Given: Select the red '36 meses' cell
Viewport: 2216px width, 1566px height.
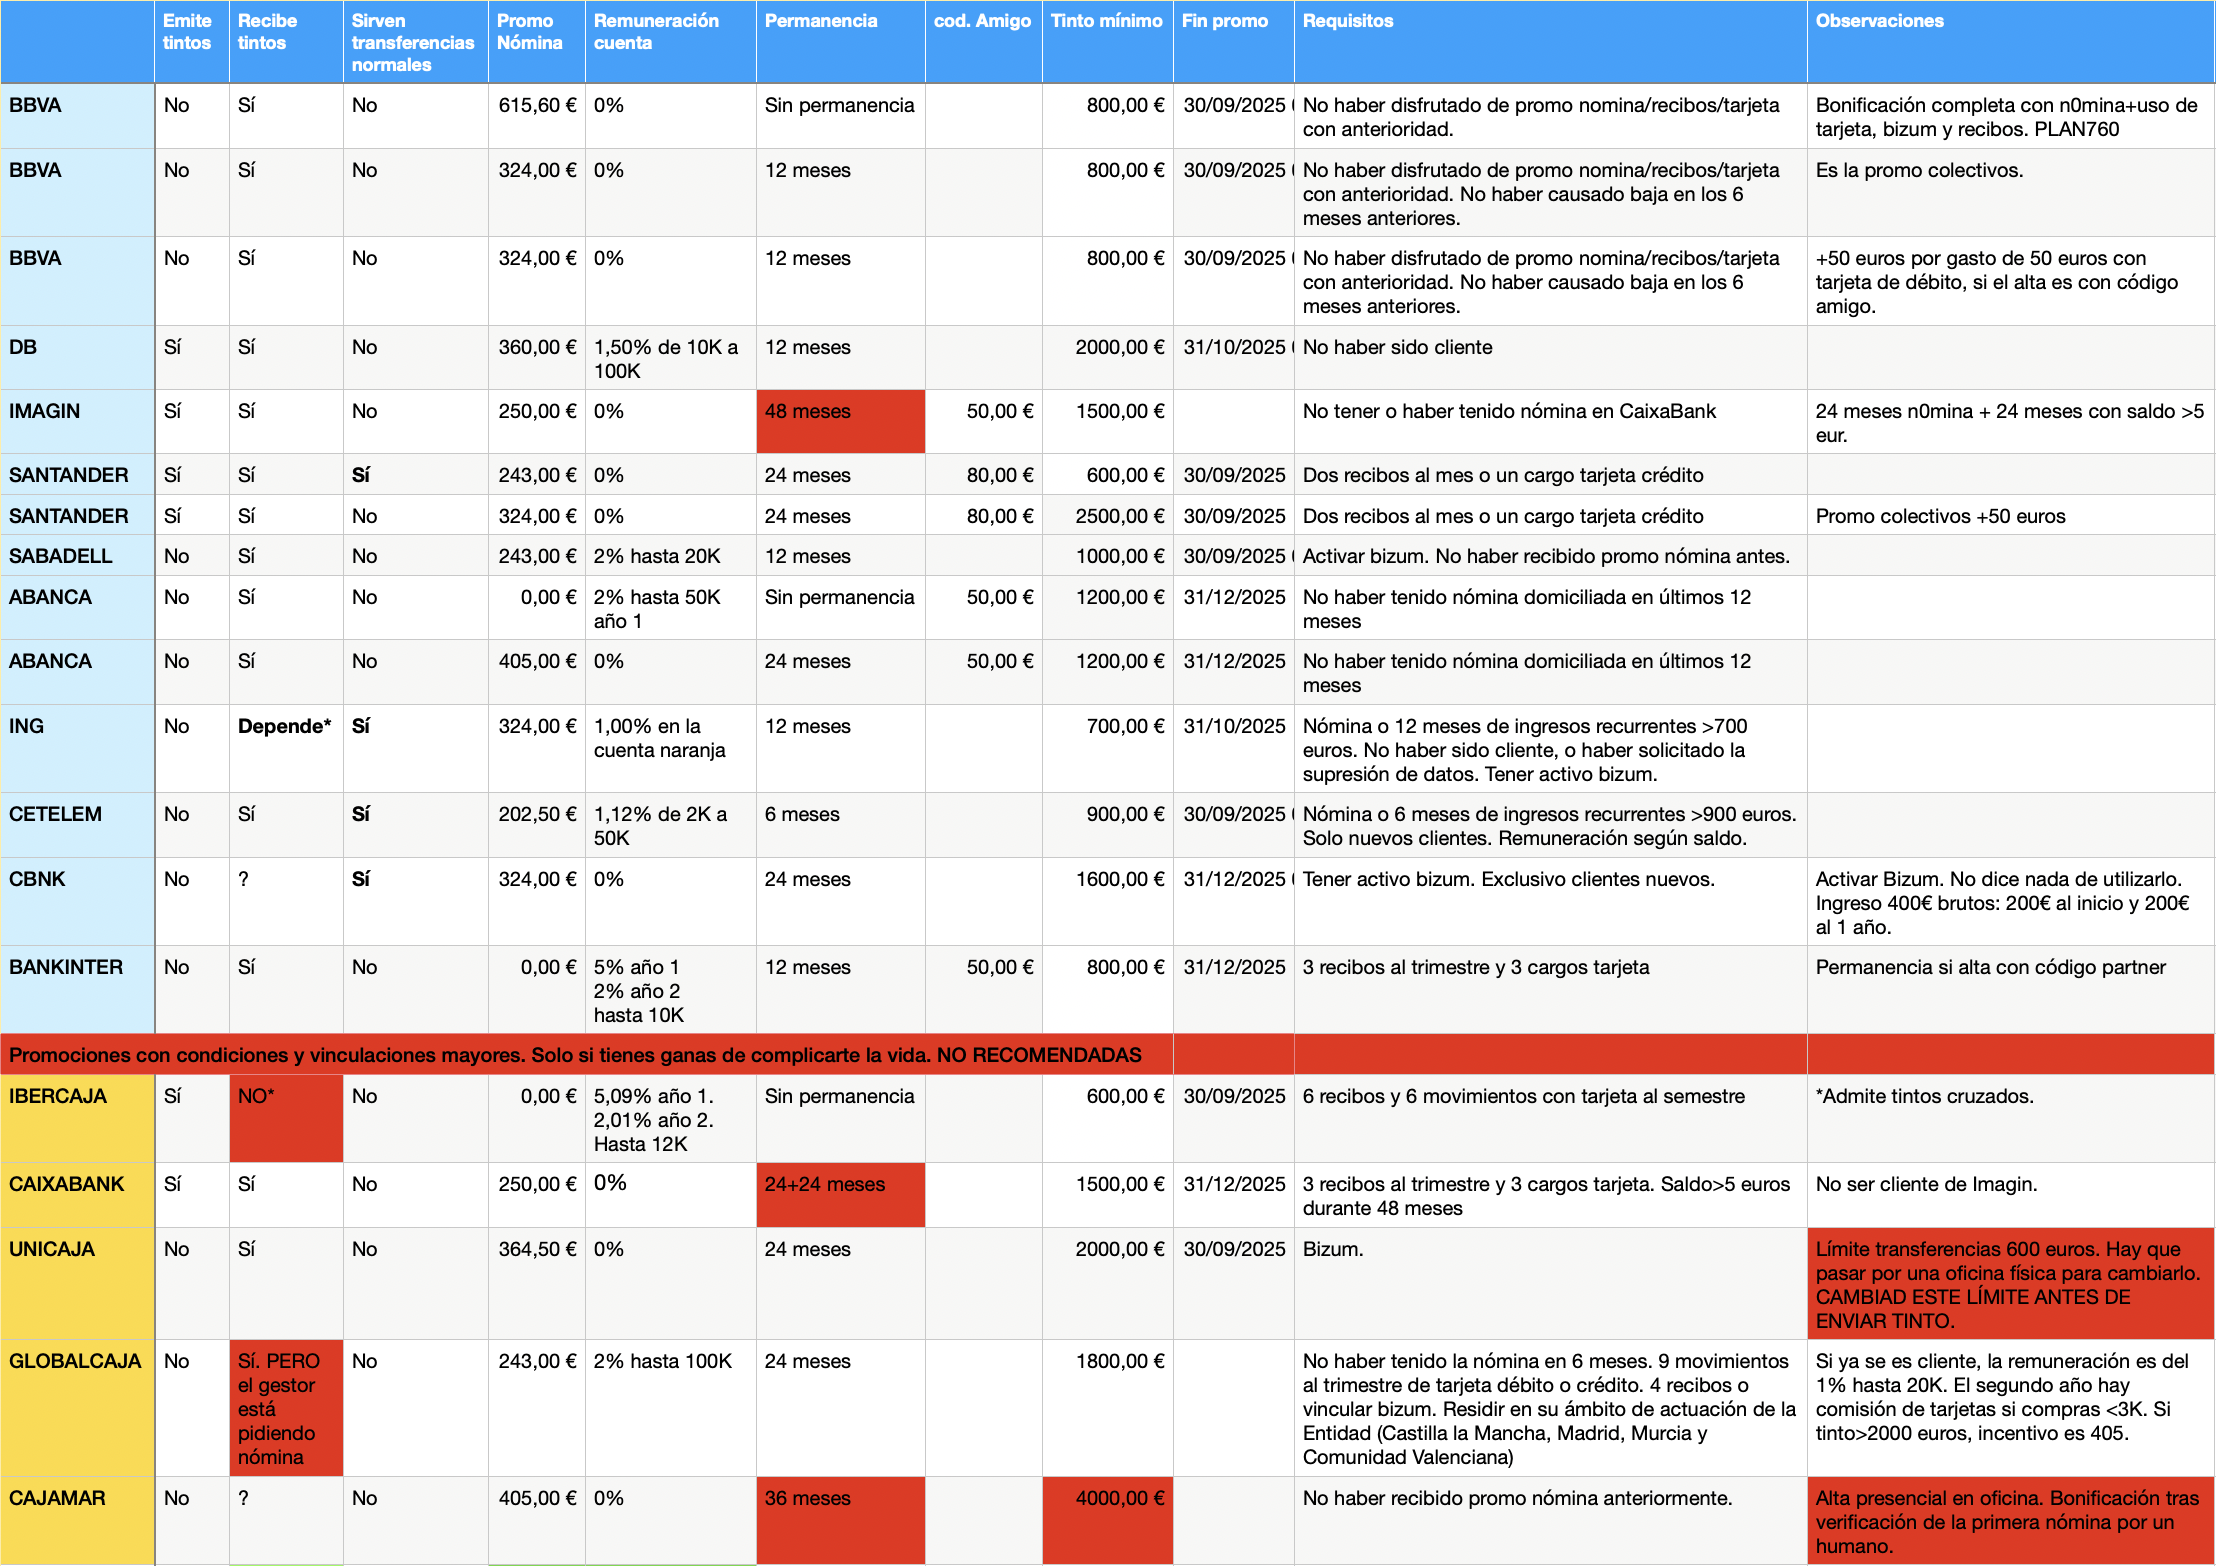Looking at the screenshot, I should coord(841,1520).
